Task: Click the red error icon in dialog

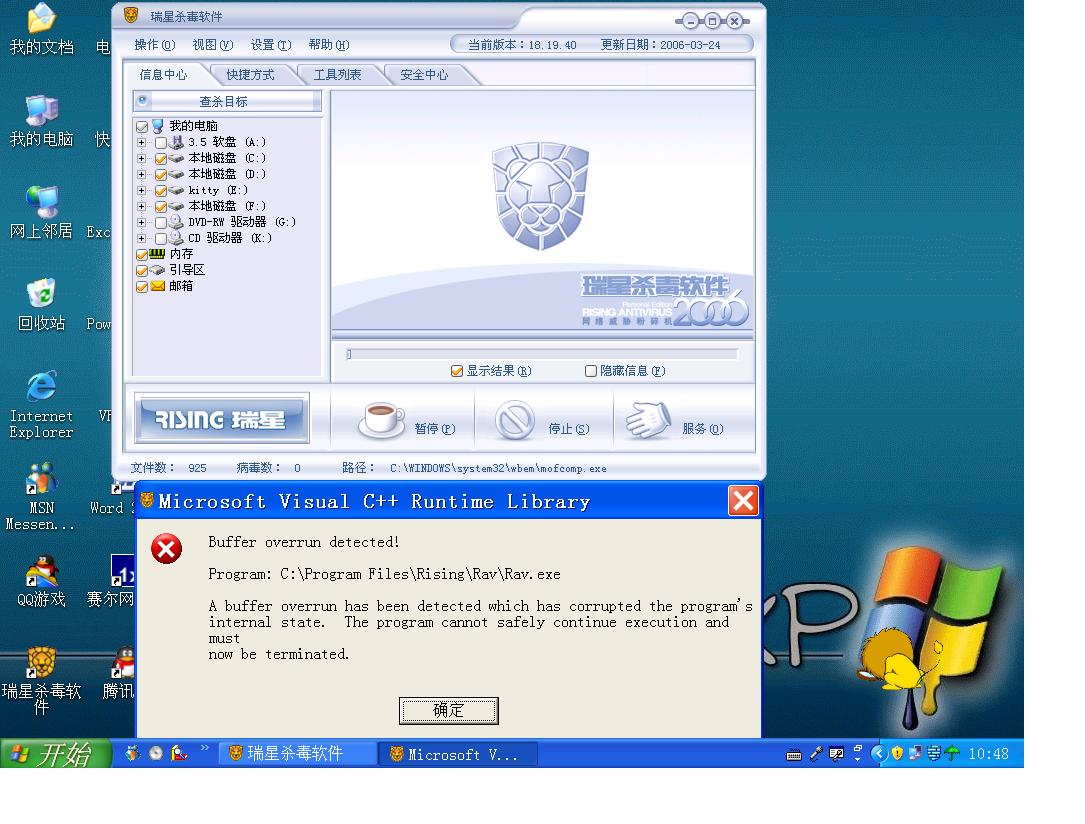Action: coord(167,549)
